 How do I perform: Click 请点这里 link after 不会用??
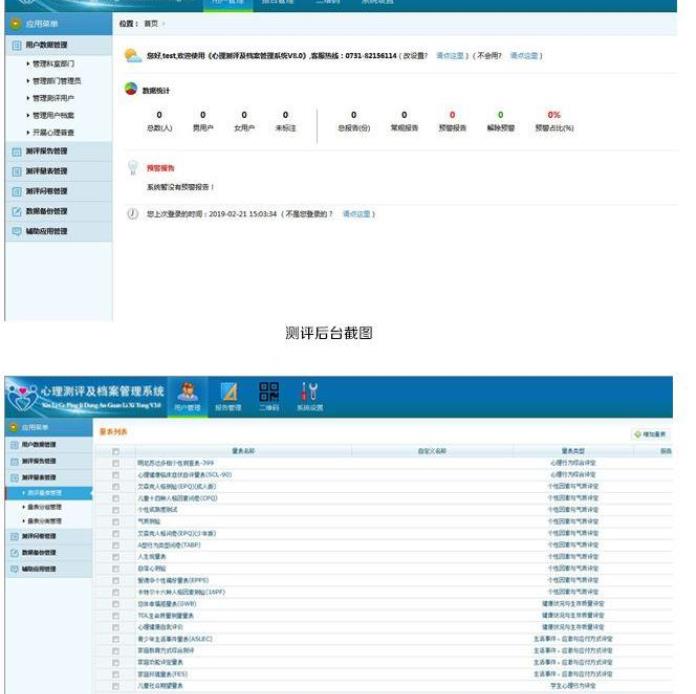click(524, 56)
